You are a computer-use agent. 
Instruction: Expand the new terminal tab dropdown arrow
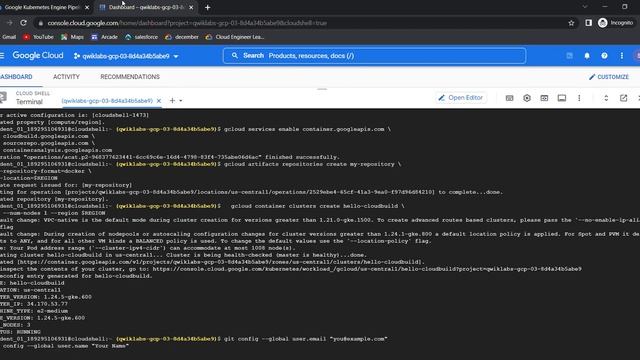[x=181, y=101]
